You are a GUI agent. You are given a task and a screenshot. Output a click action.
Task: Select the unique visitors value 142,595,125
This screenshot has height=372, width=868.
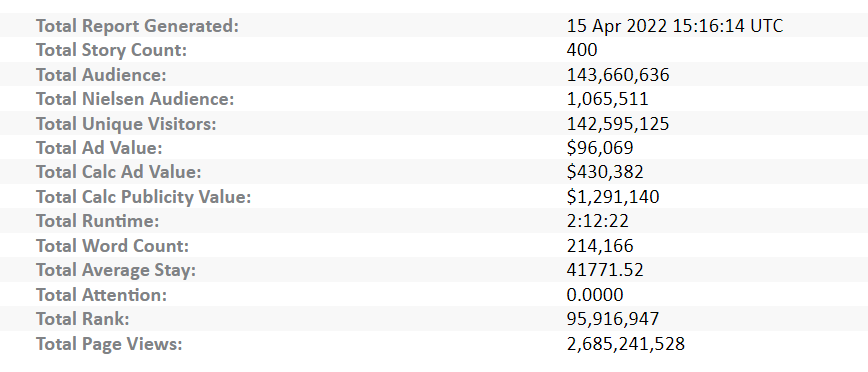618,123
